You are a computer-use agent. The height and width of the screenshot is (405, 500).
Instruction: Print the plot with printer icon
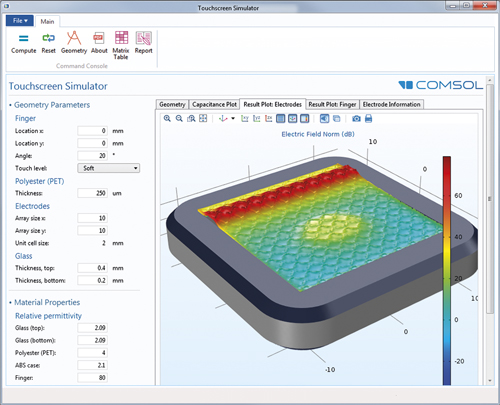coord(368,118)
